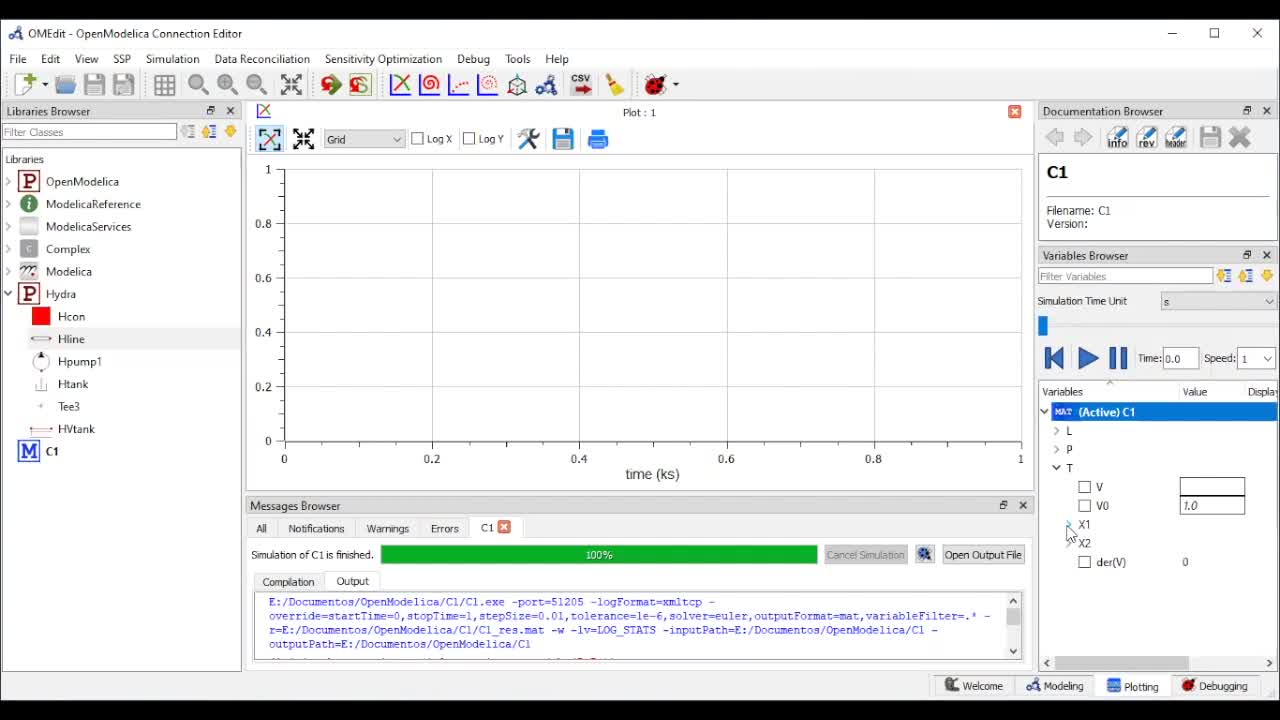Screen dimensions: 1280x720
Task: Click the simulation time slider handle
Action: pyautogui.click(x=1043, y=326)
